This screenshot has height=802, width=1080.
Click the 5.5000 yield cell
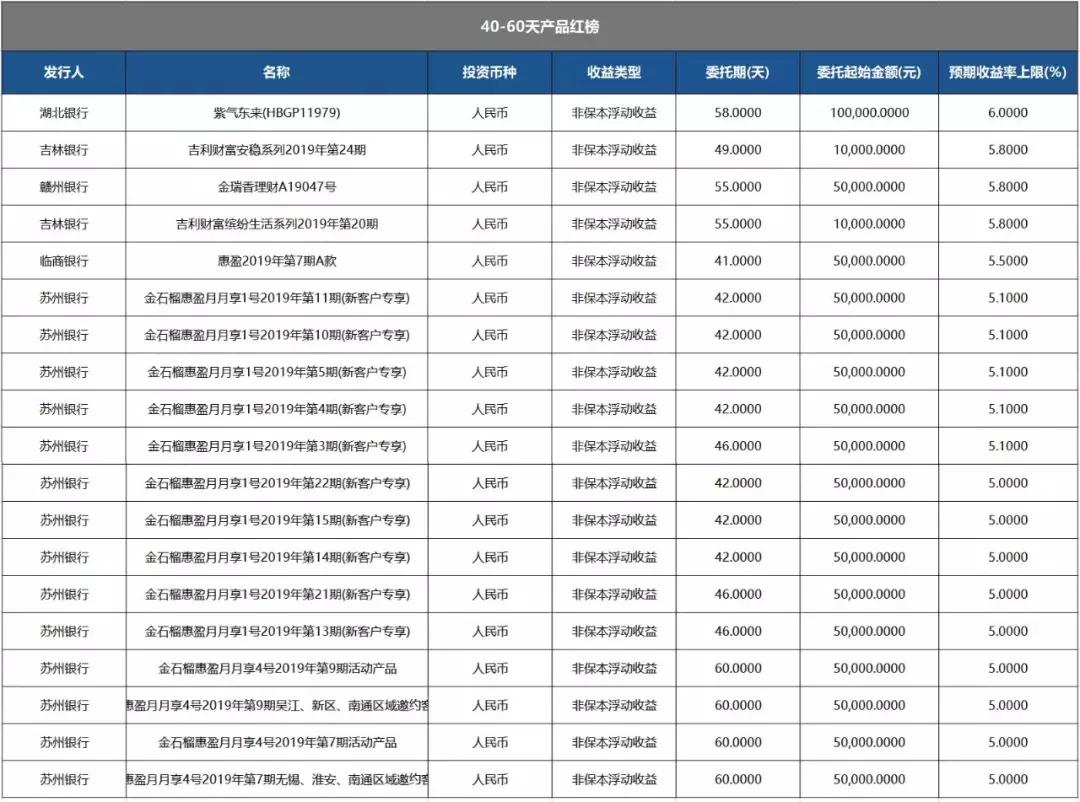pos(1008,261)
